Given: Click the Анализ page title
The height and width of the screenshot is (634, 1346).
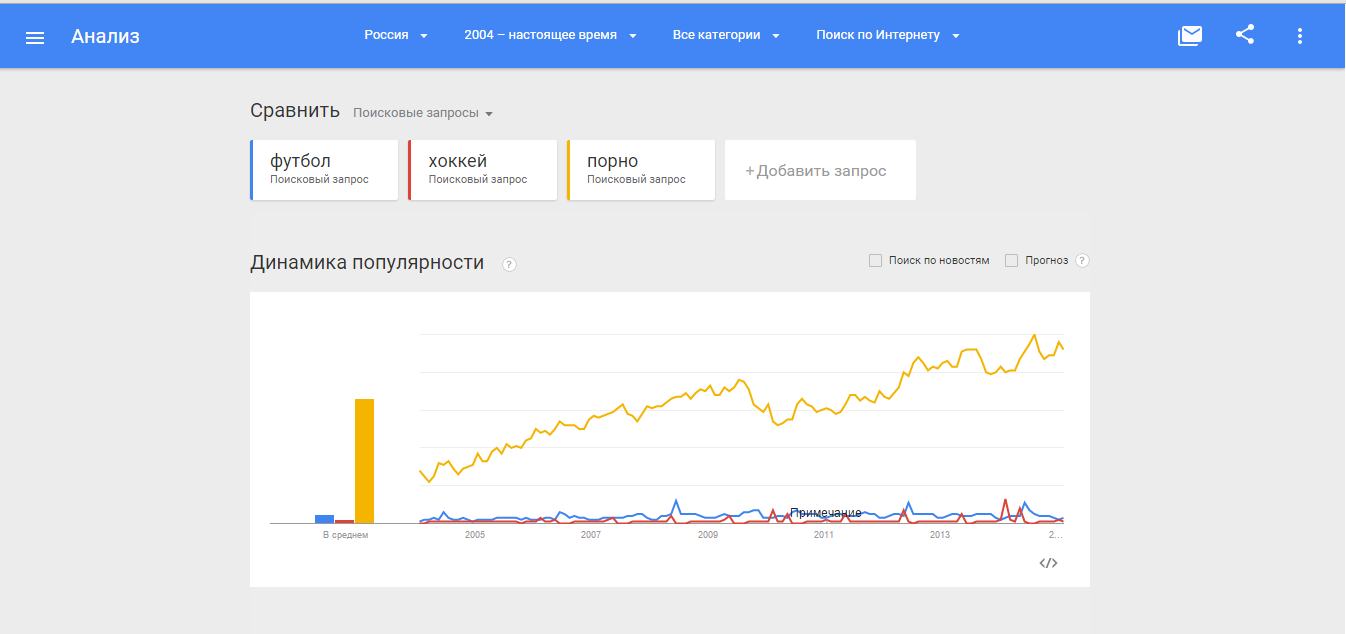Looking at the screenshot, I should tap(105, 37).
